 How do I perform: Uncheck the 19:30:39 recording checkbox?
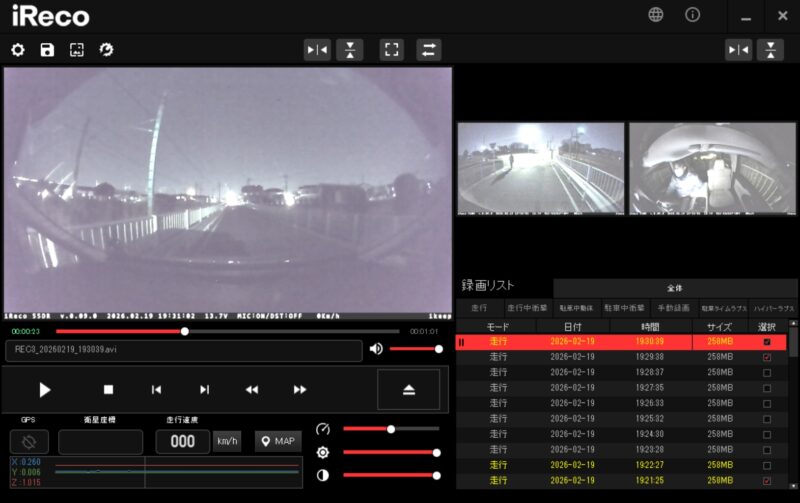(x=767, y=342)
